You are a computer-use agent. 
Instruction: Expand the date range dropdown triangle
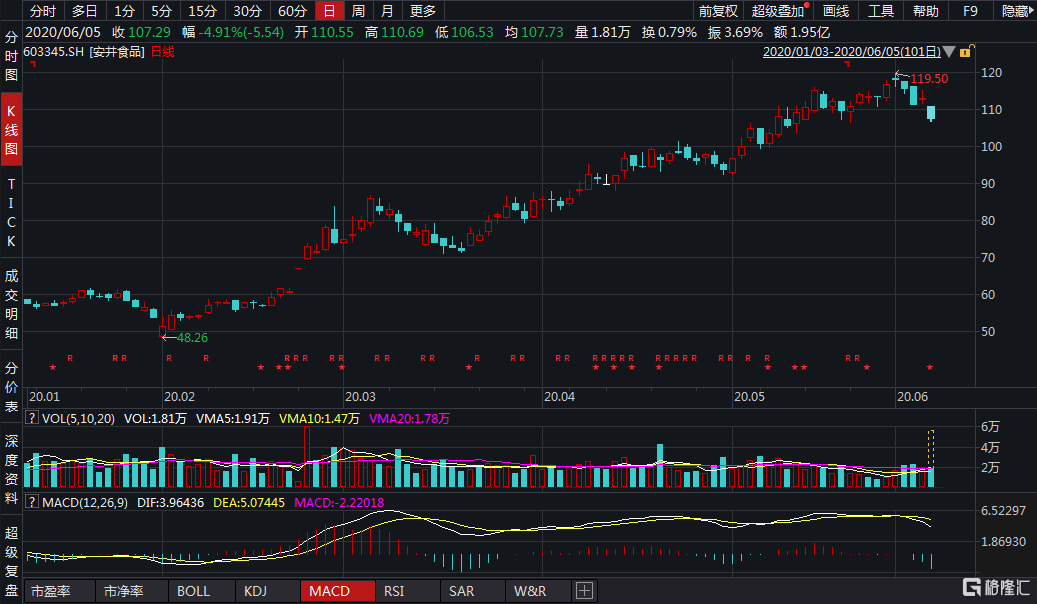(x=948, y=51)
